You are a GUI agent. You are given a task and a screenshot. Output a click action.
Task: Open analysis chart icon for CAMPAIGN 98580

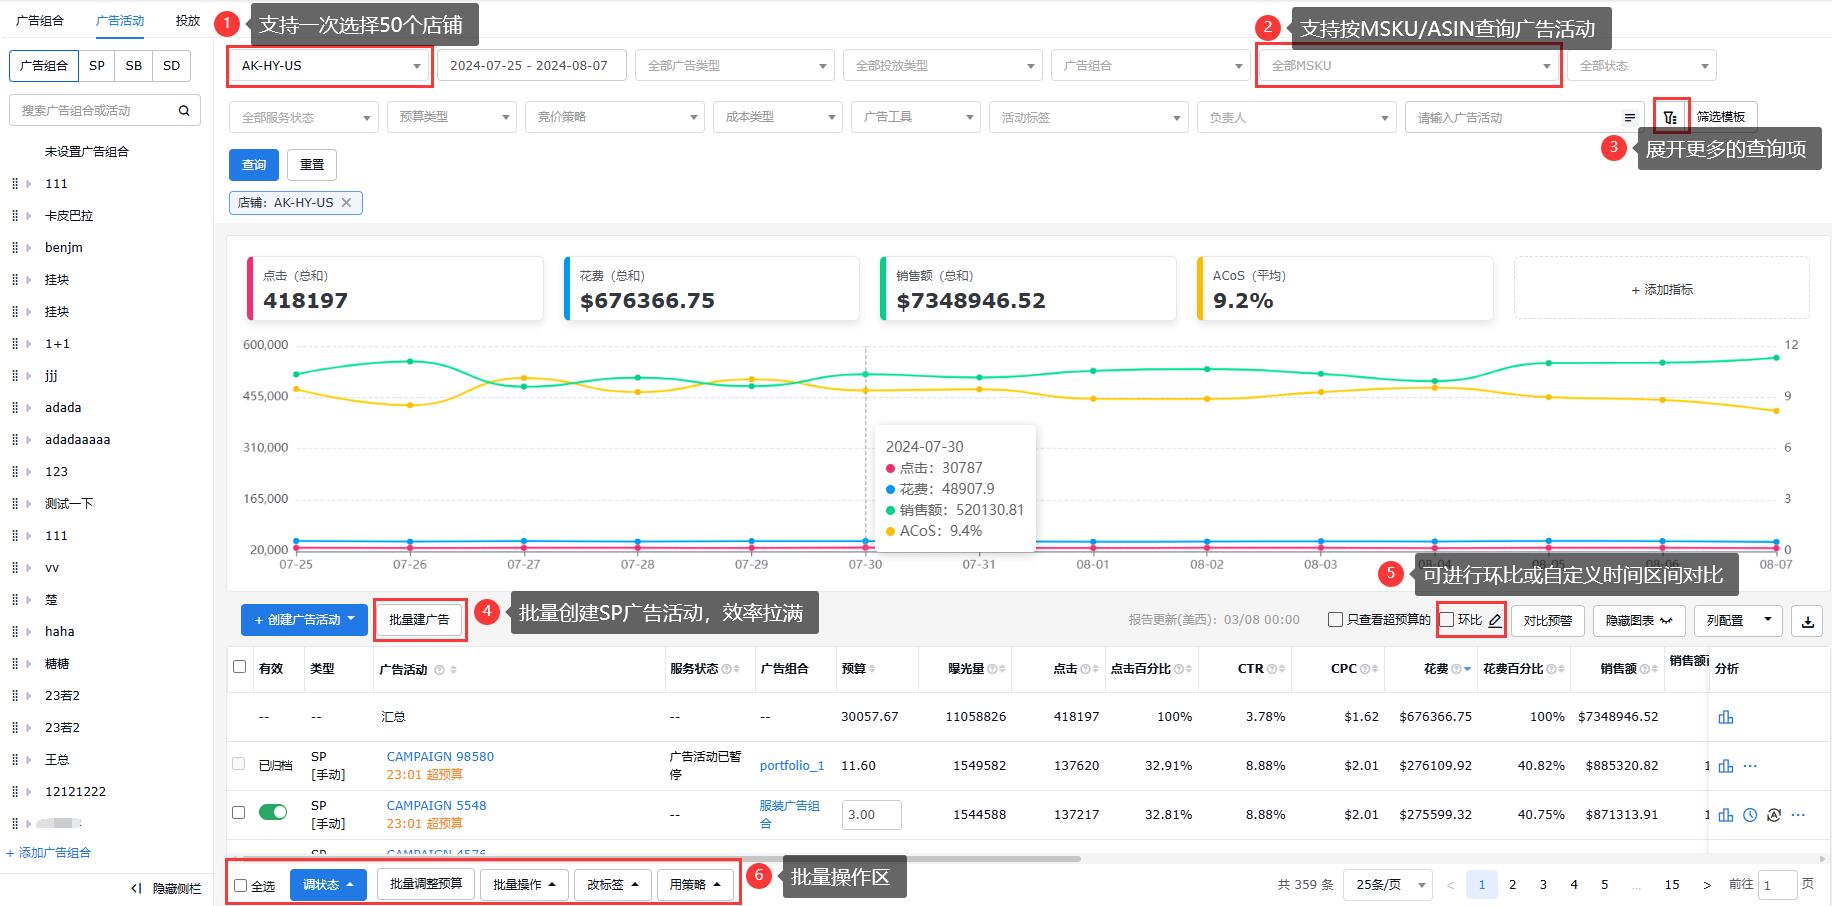[x=1726, y=766]
